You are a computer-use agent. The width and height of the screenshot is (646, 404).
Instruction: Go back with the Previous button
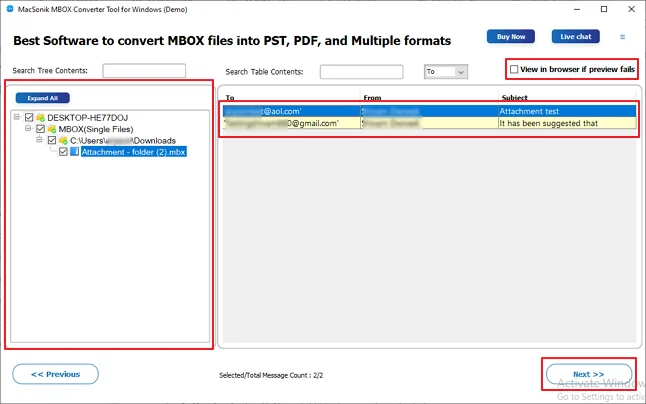point(56,374)
